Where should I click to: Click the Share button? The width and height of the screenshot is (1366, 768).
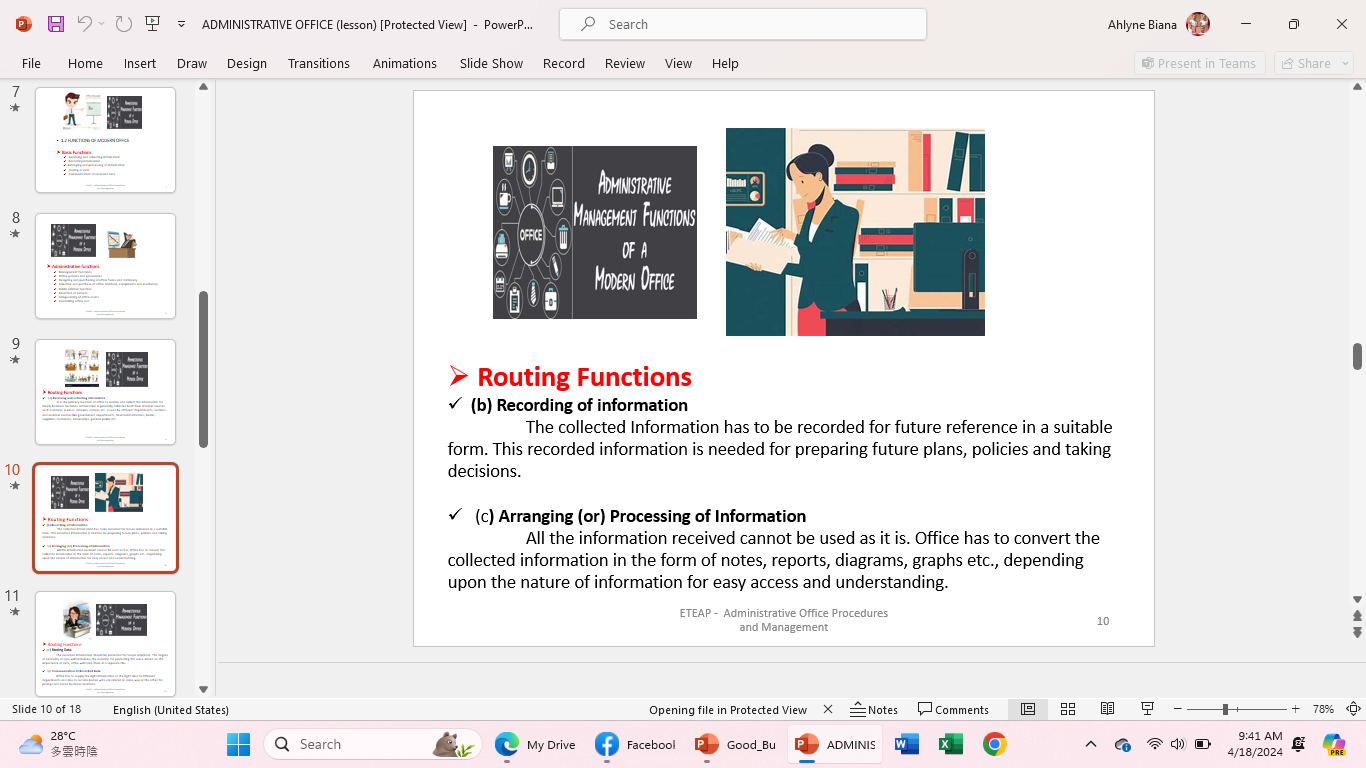(x=1305, y=63)
